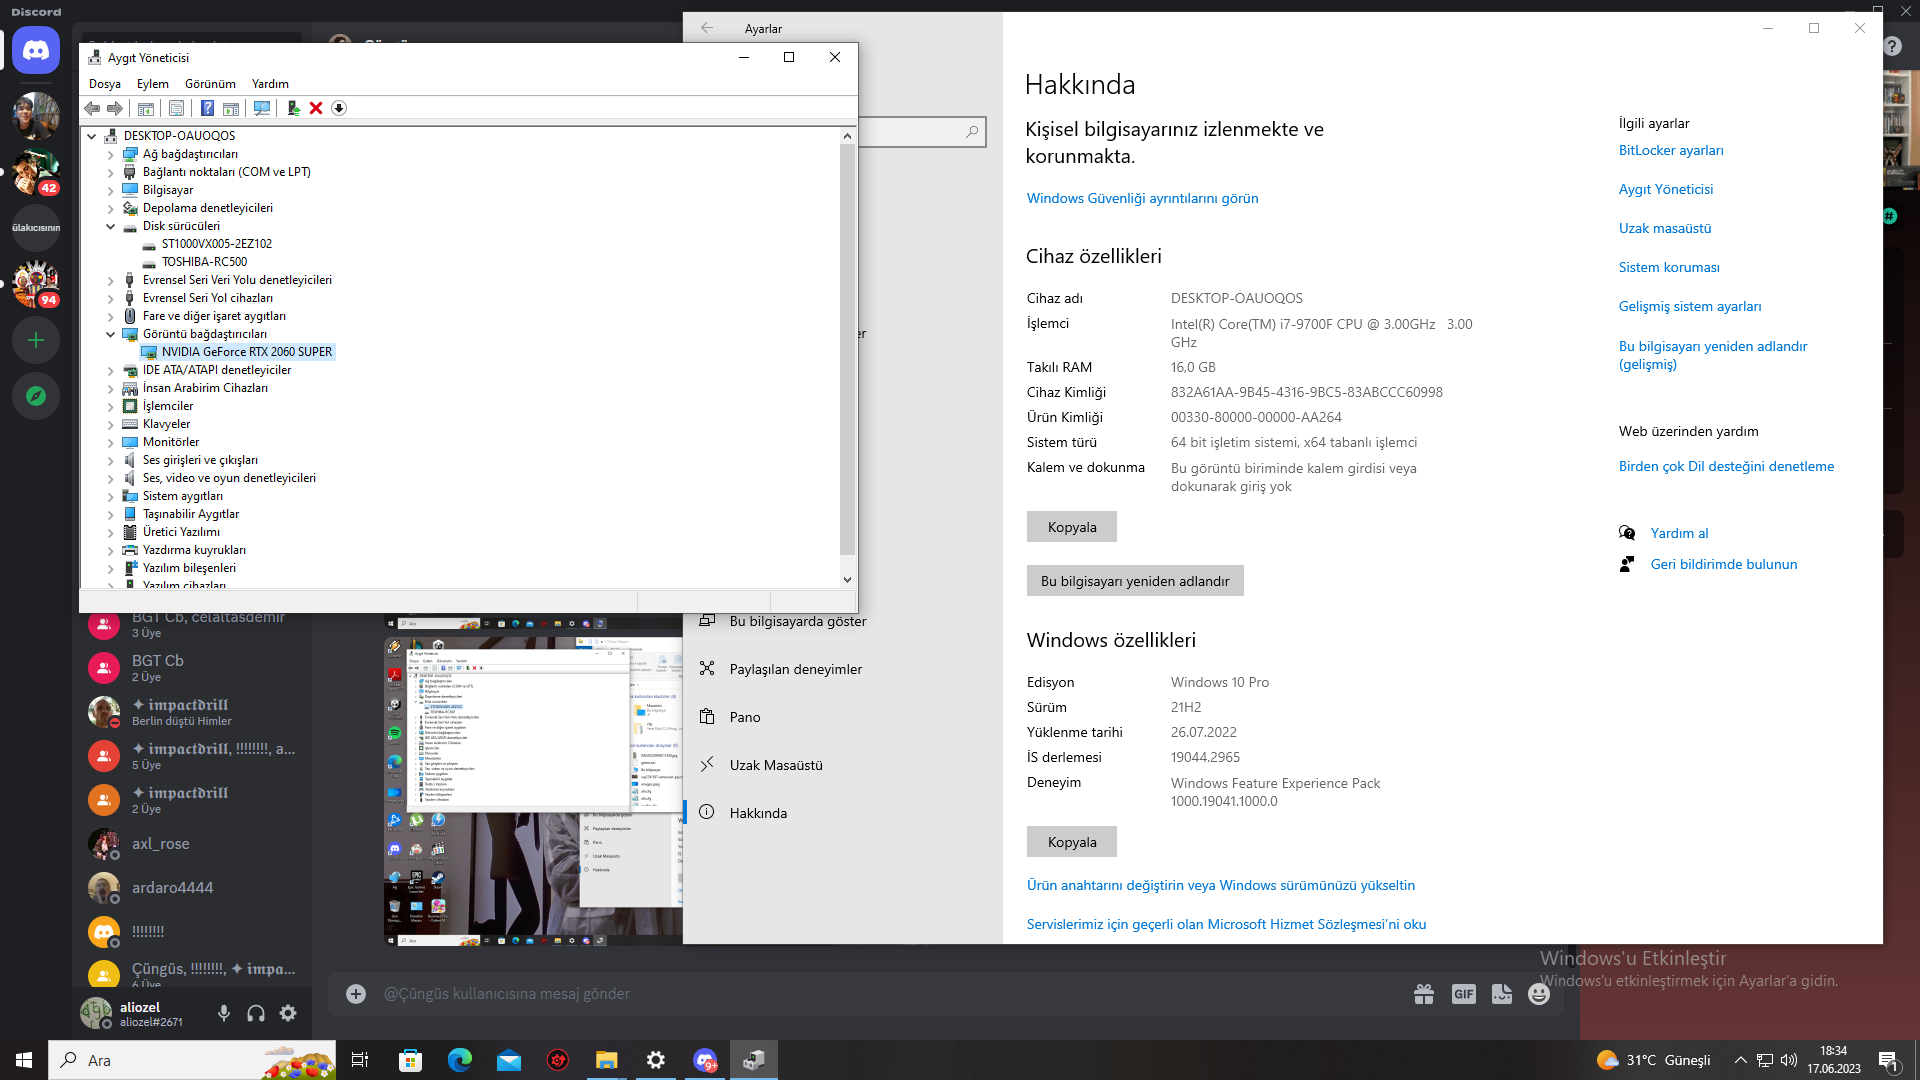Click the update driver toolbar icon

(x=293, y=108)
